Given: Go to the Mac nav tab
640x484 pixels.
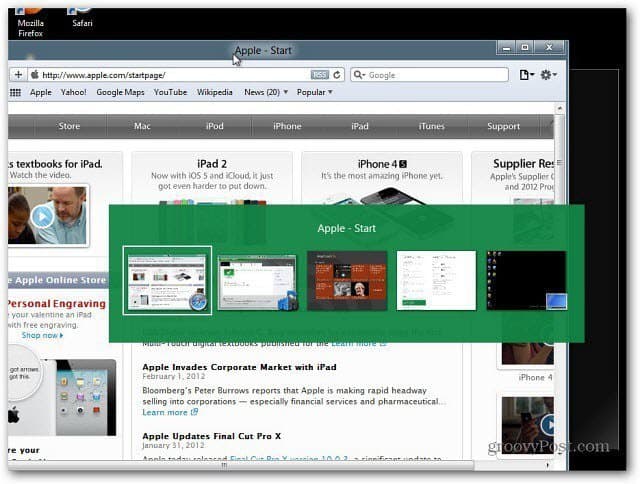Looking at the screenshot, I should point(142,126).
